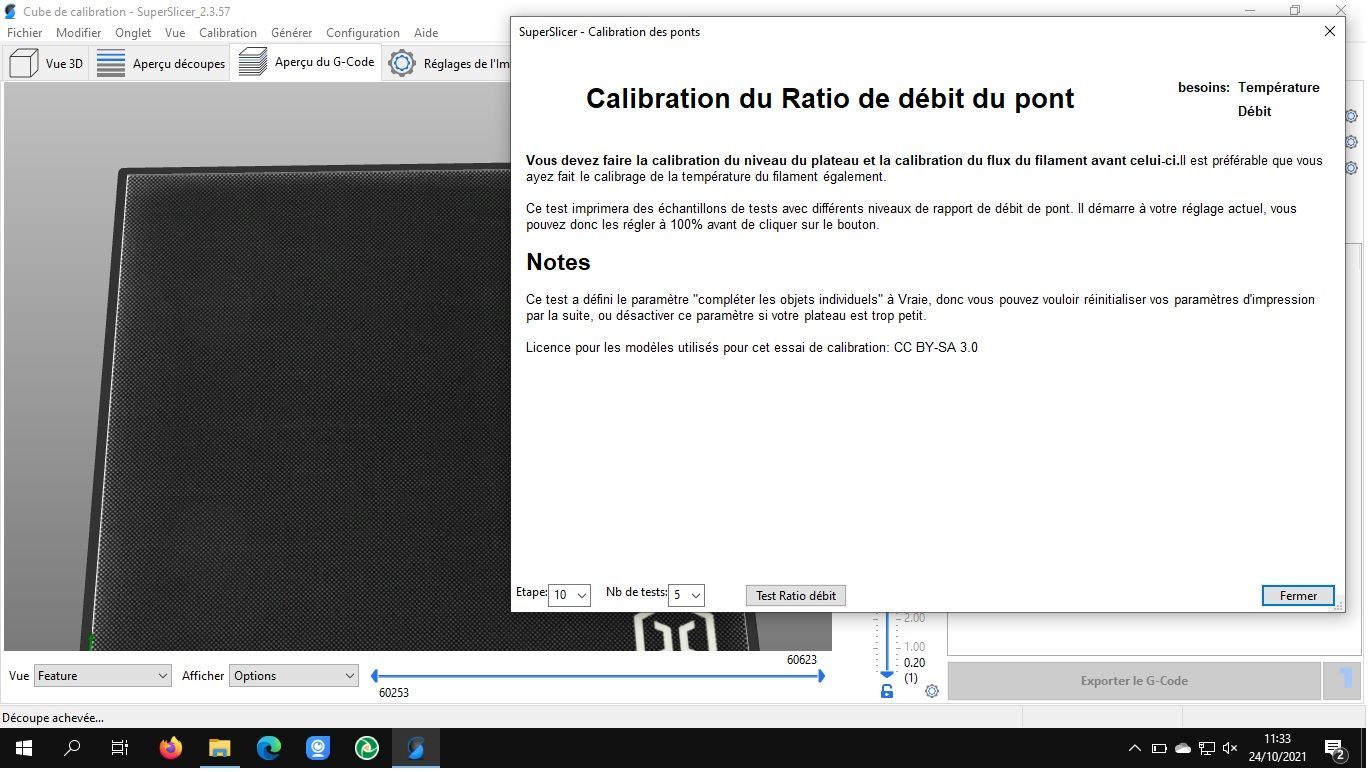Open the Onglet menu
The height and width of the screenshot is (772, 1368).
133,32
